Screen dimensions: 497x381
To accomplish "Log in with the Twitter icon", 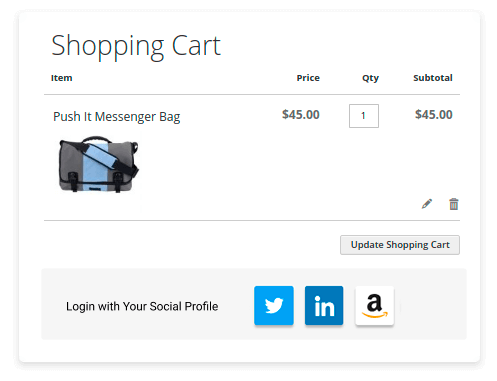I will 274,305.
